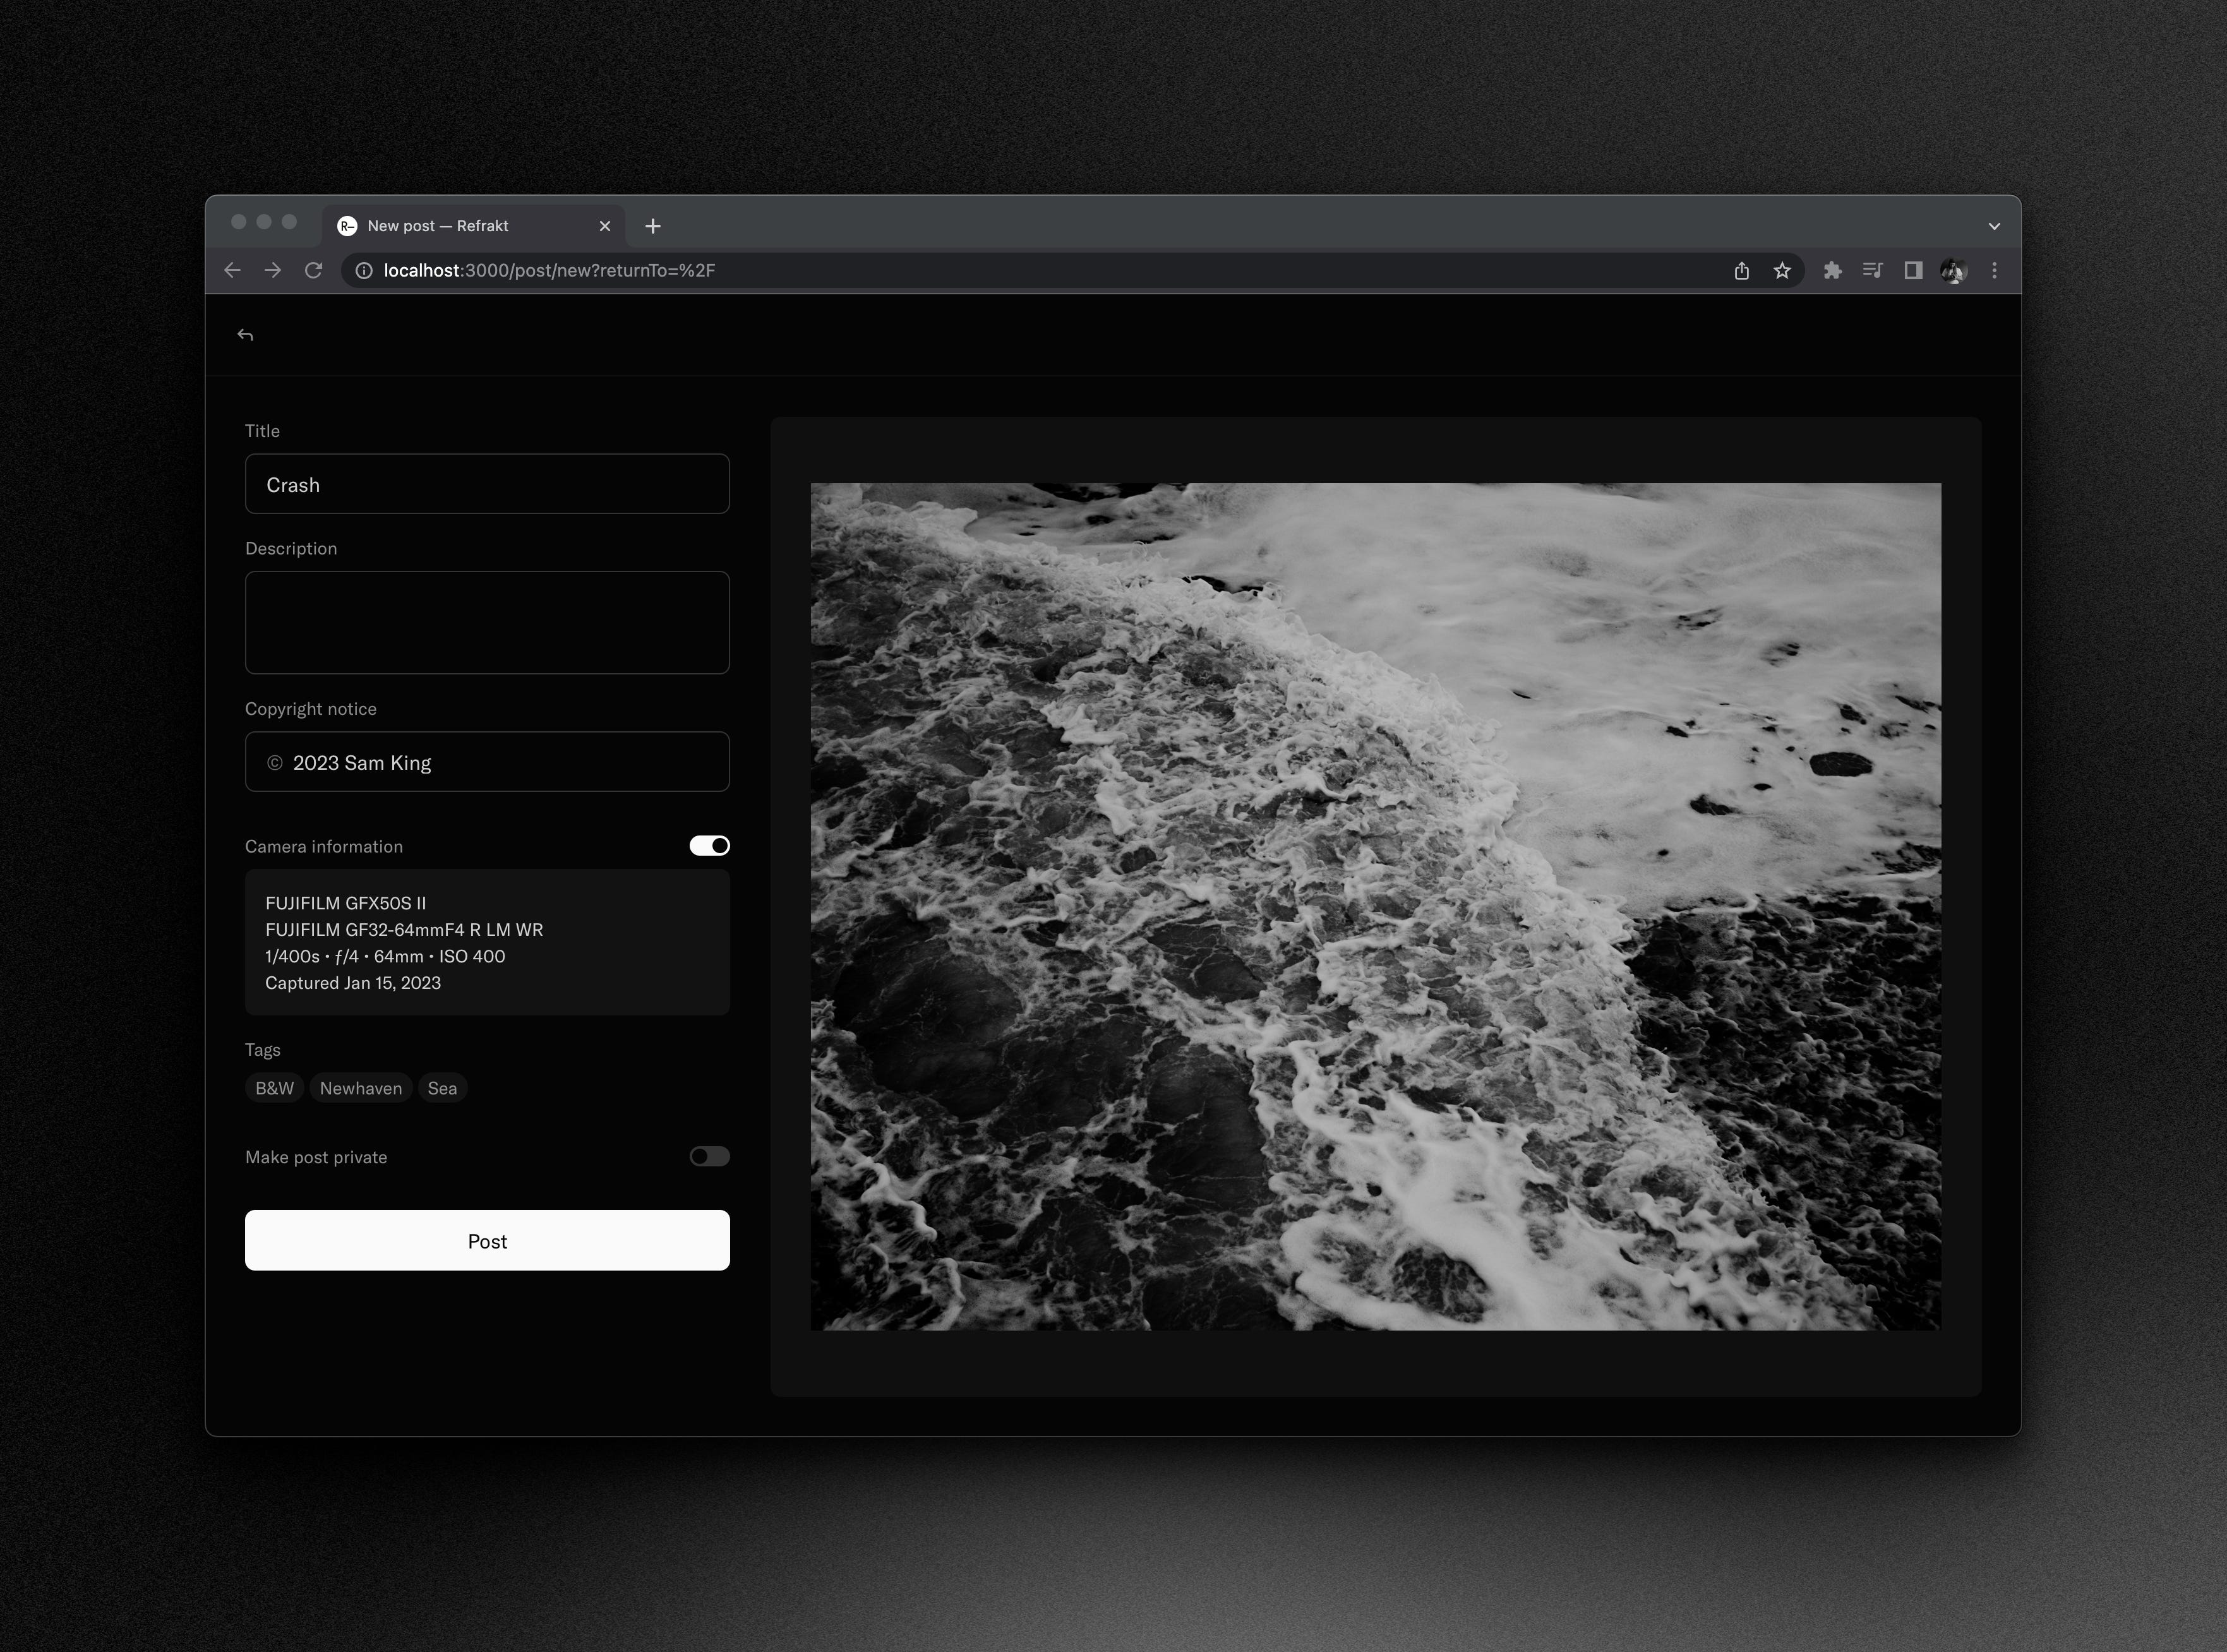Click the Newhaven tag chip
This screenshot has height=1652, width=2227.
[x=360, y=1088]
